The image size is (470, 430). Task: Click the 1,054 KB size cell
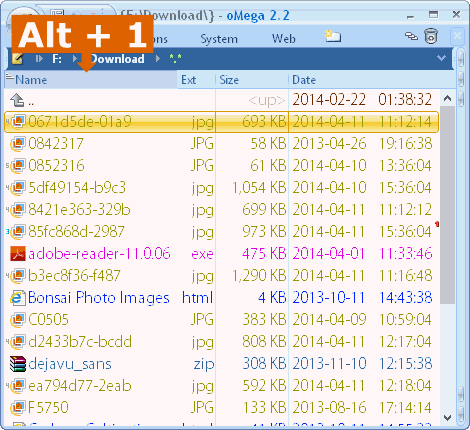pyautogui.click(x=259, y=188)
